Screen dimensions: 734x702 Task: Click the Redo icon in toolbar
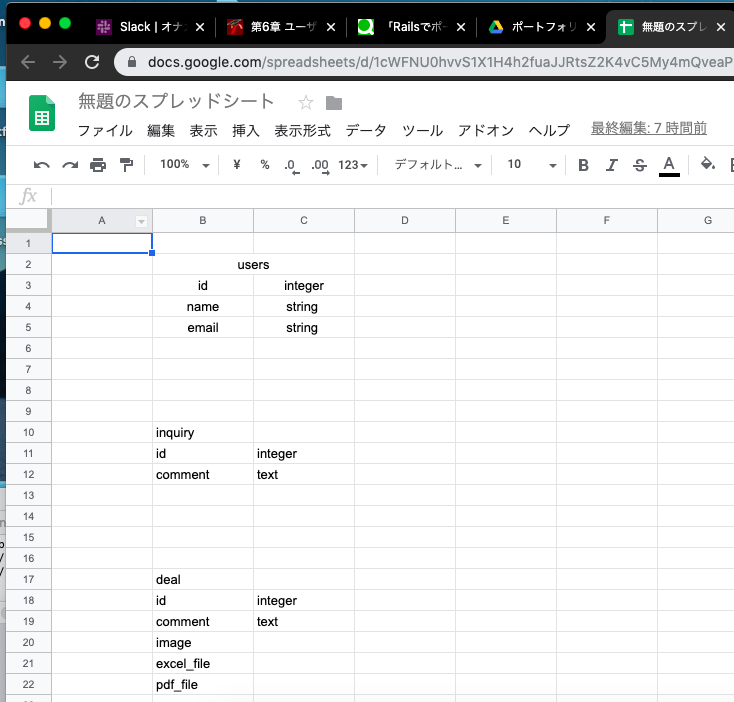coord(70,165)
